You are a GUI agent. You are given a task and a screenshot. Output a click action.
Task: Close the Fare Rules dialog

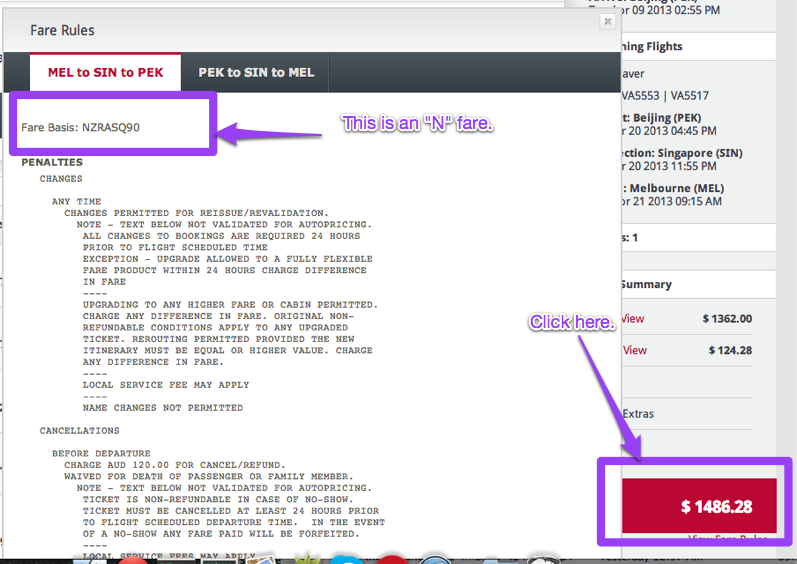point(607,21)
